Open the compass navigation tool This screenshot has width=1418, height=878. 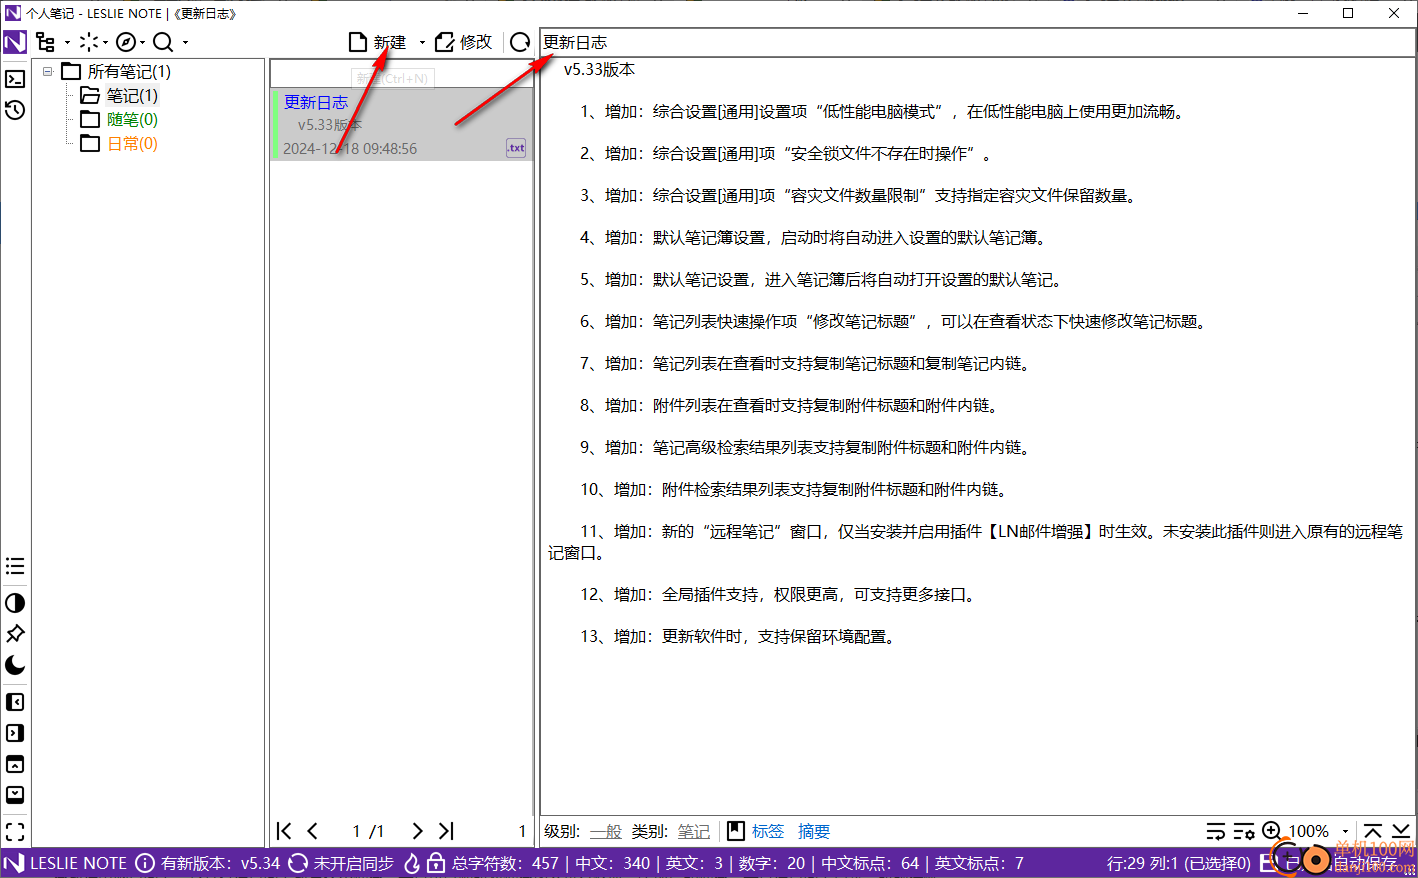126,42
